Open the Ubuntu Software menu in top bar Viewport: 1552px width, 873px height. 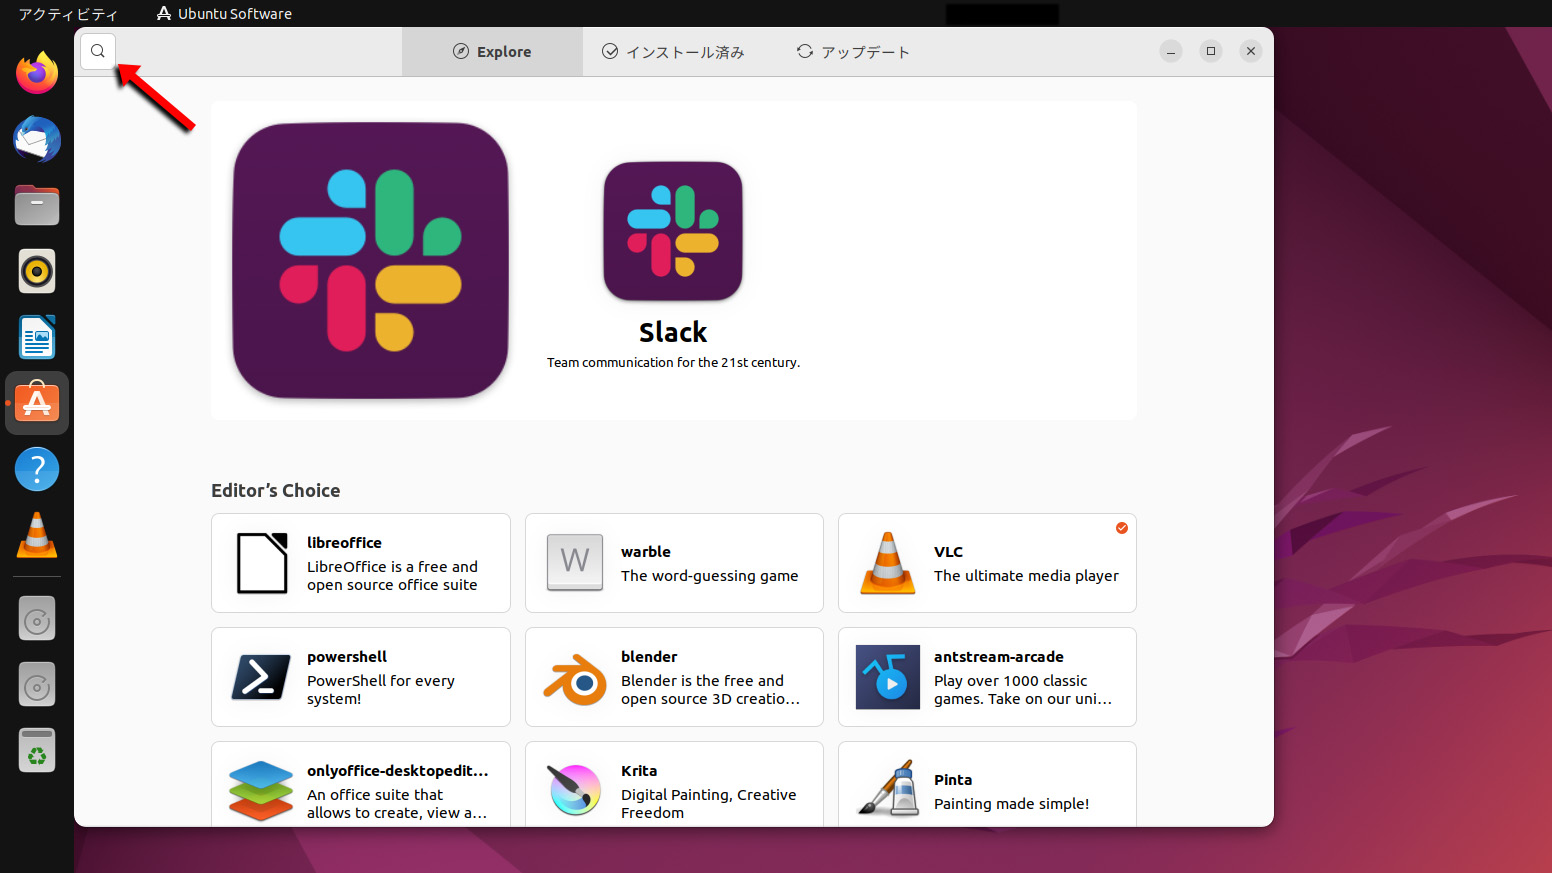pyautogui.click(x=224, y=14)
